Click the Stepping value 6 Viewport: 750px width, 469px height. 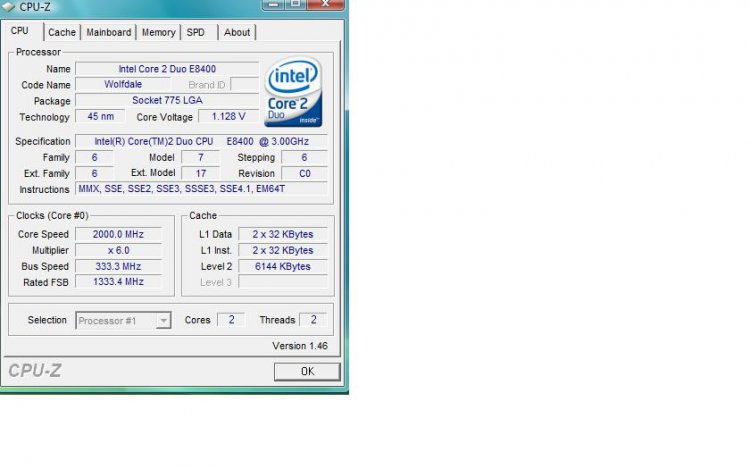pyautogui.click(x=304, y=157)
